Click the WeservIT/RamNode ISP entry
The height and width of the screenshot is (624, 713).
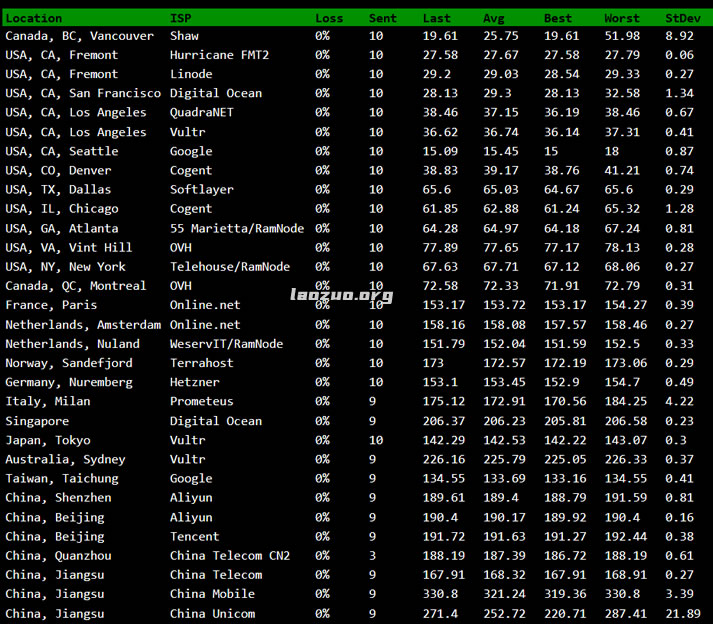226,344
